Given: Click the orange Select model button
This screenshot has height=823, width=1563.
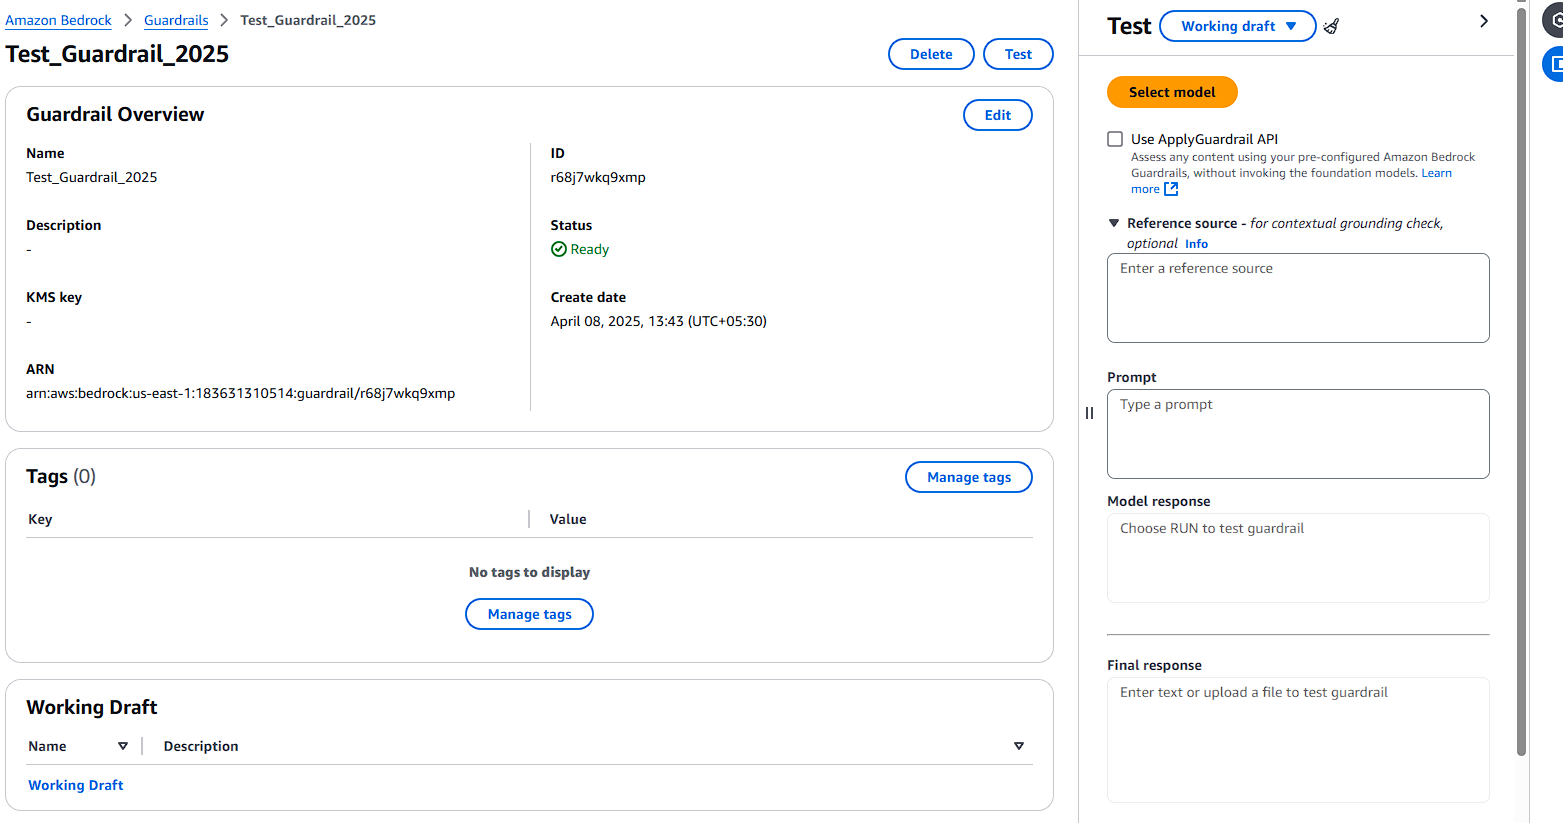Looking at the screenshot, I should coord(1172,92).
